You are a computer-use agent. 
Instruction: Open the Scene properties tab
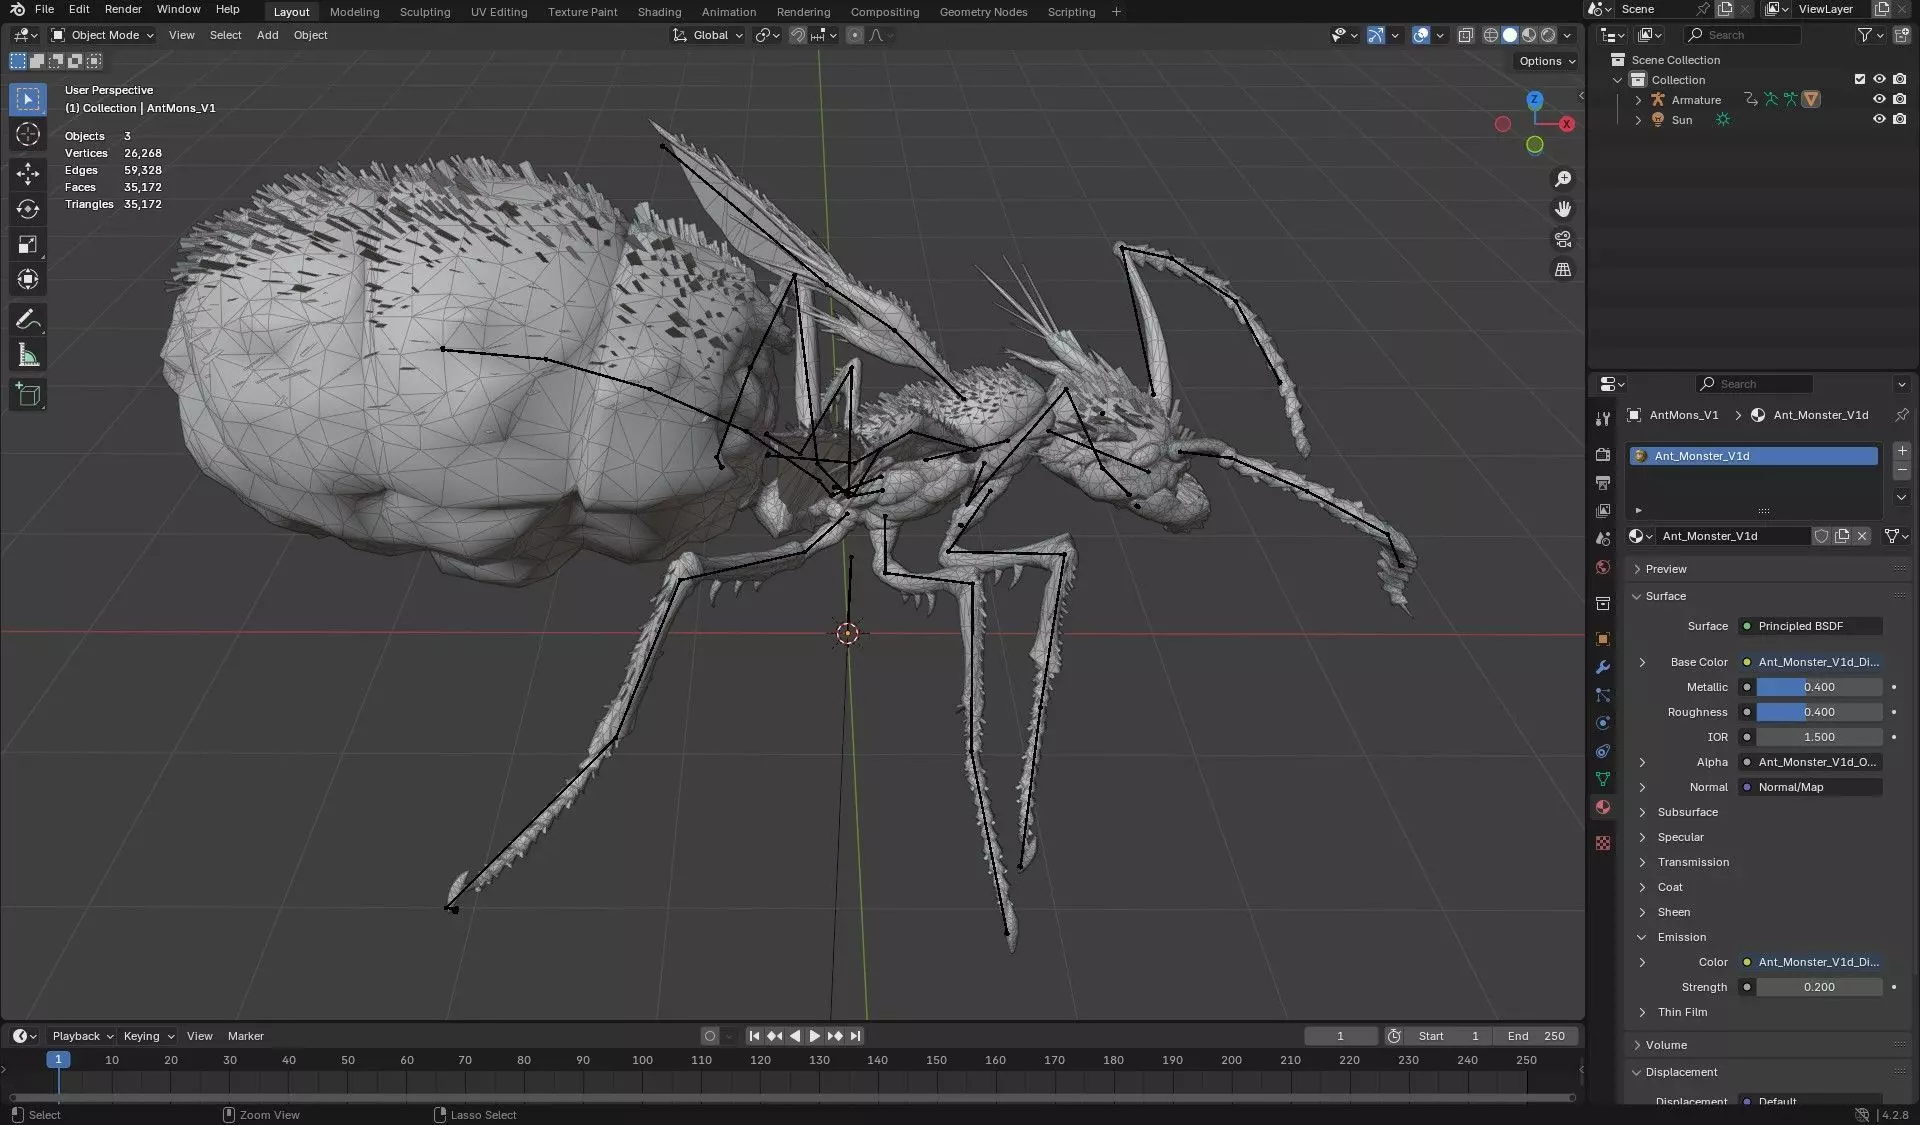point(1603,539)
